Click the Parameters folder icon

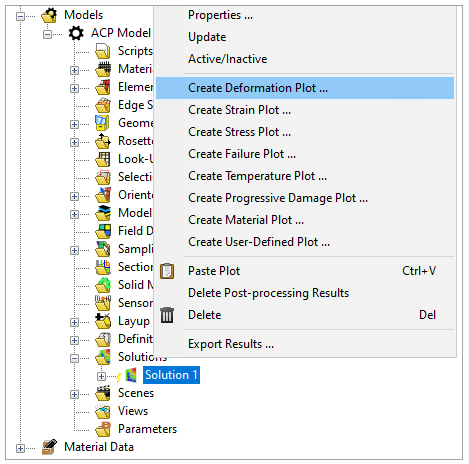point(103,429)
